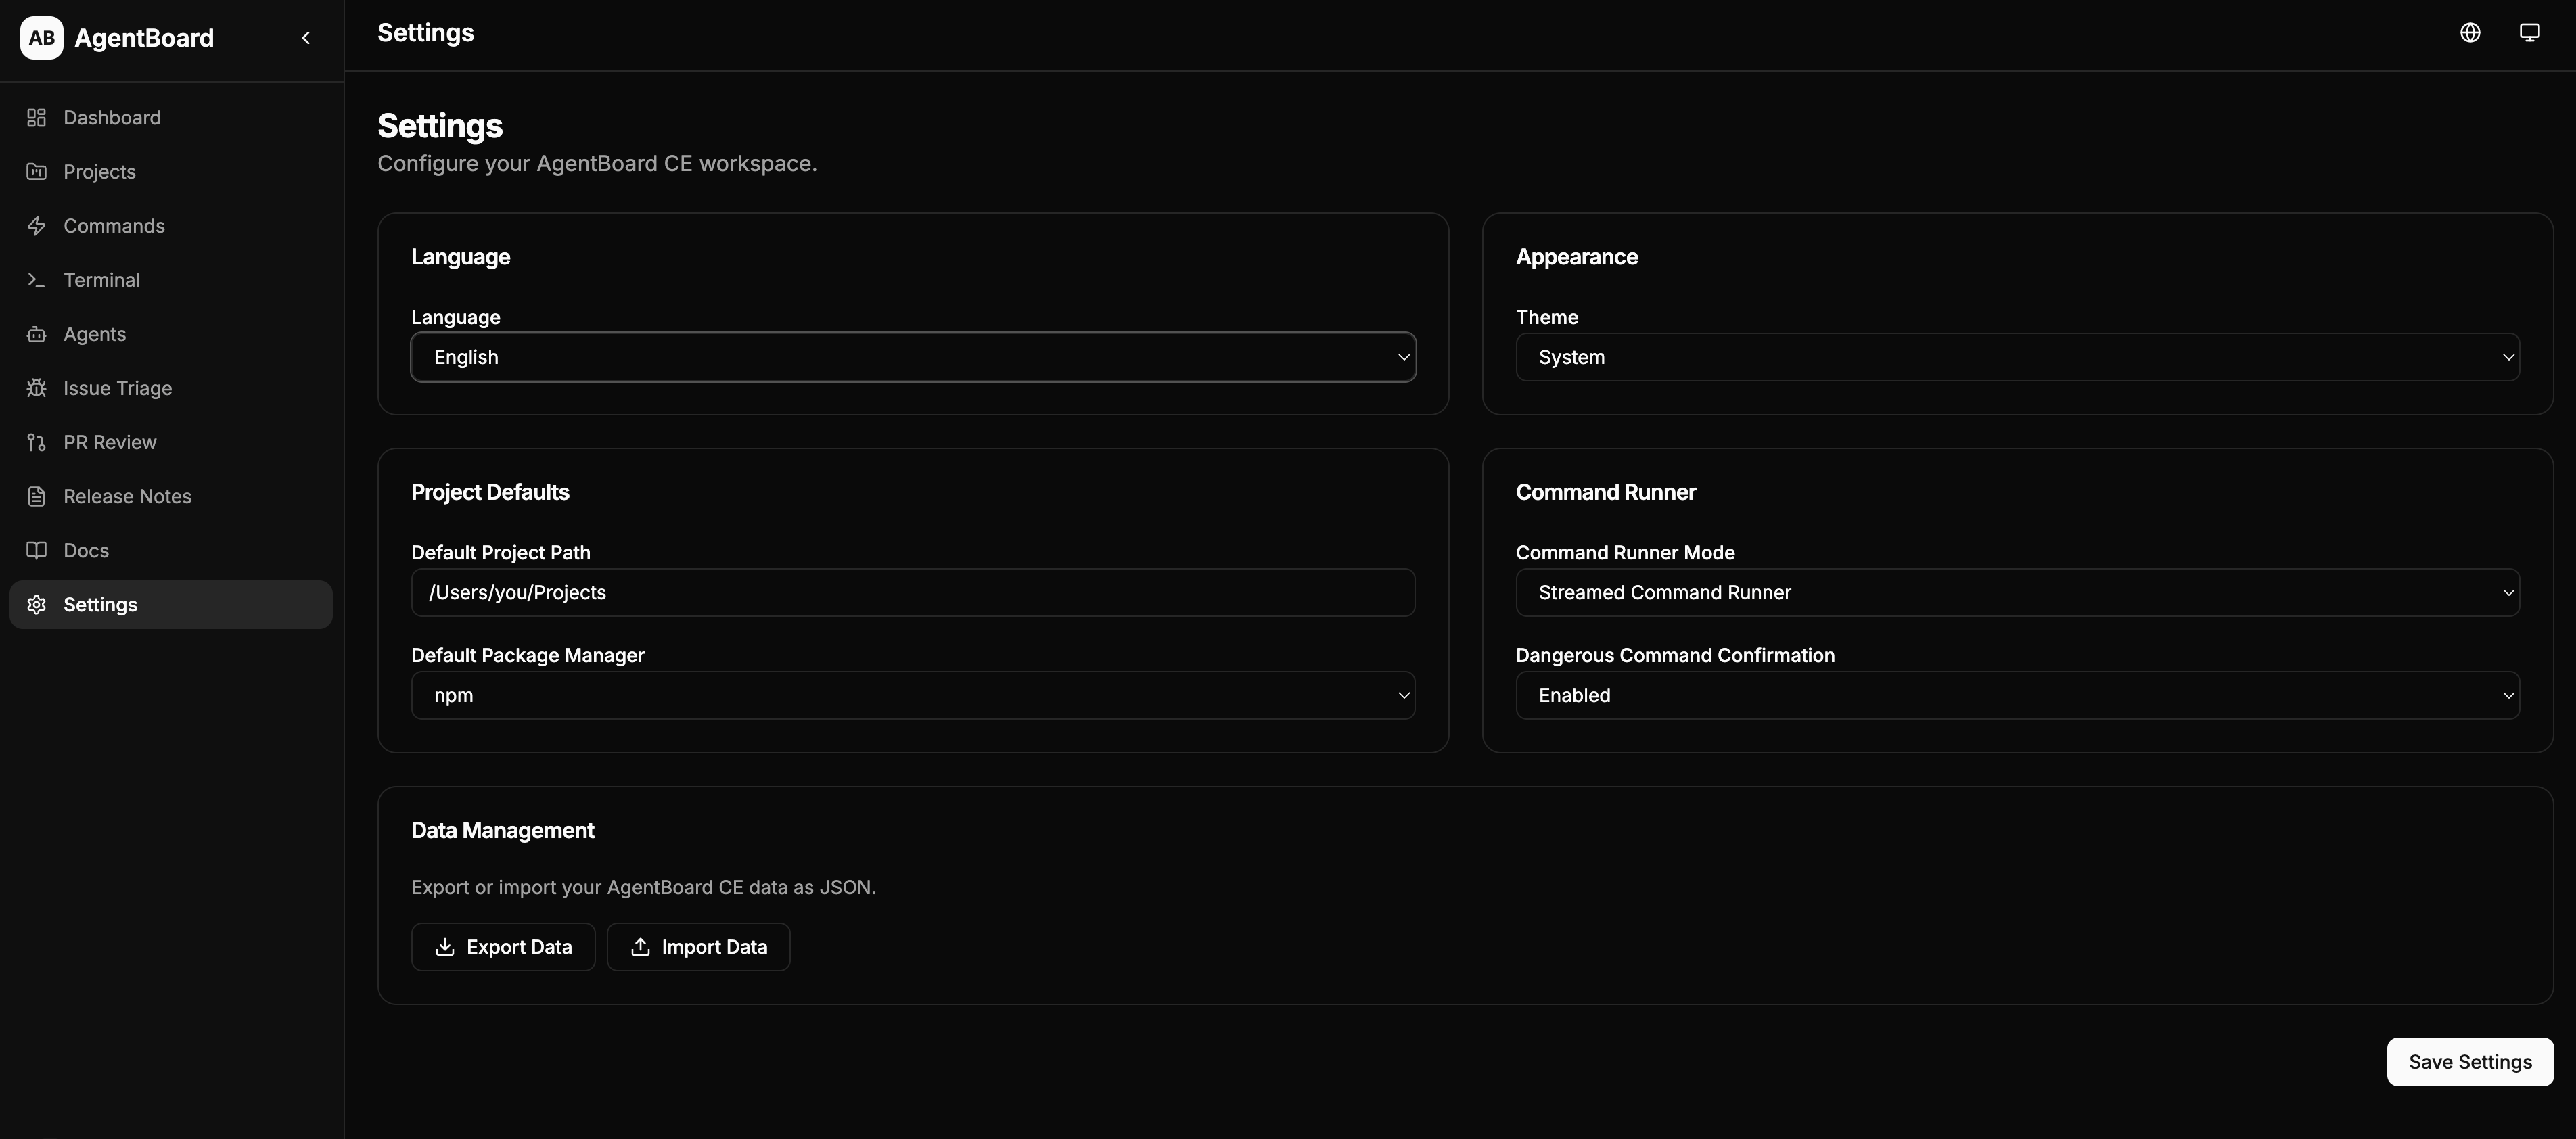Click the Release Notes document icon
The height and width of the screenshot is (1139, 2576).
coord(37,496)
